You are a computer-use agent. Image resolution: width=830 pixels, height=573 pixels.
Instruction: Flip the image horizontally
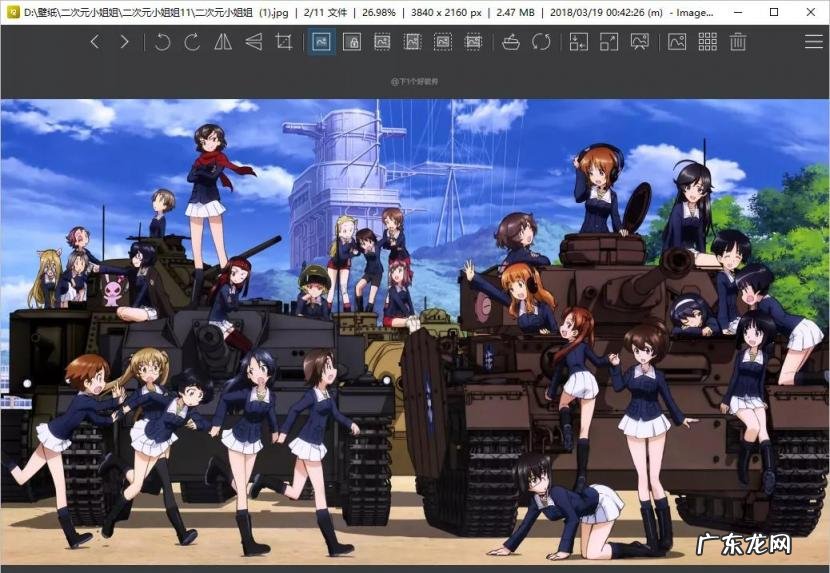coord(223,42)
